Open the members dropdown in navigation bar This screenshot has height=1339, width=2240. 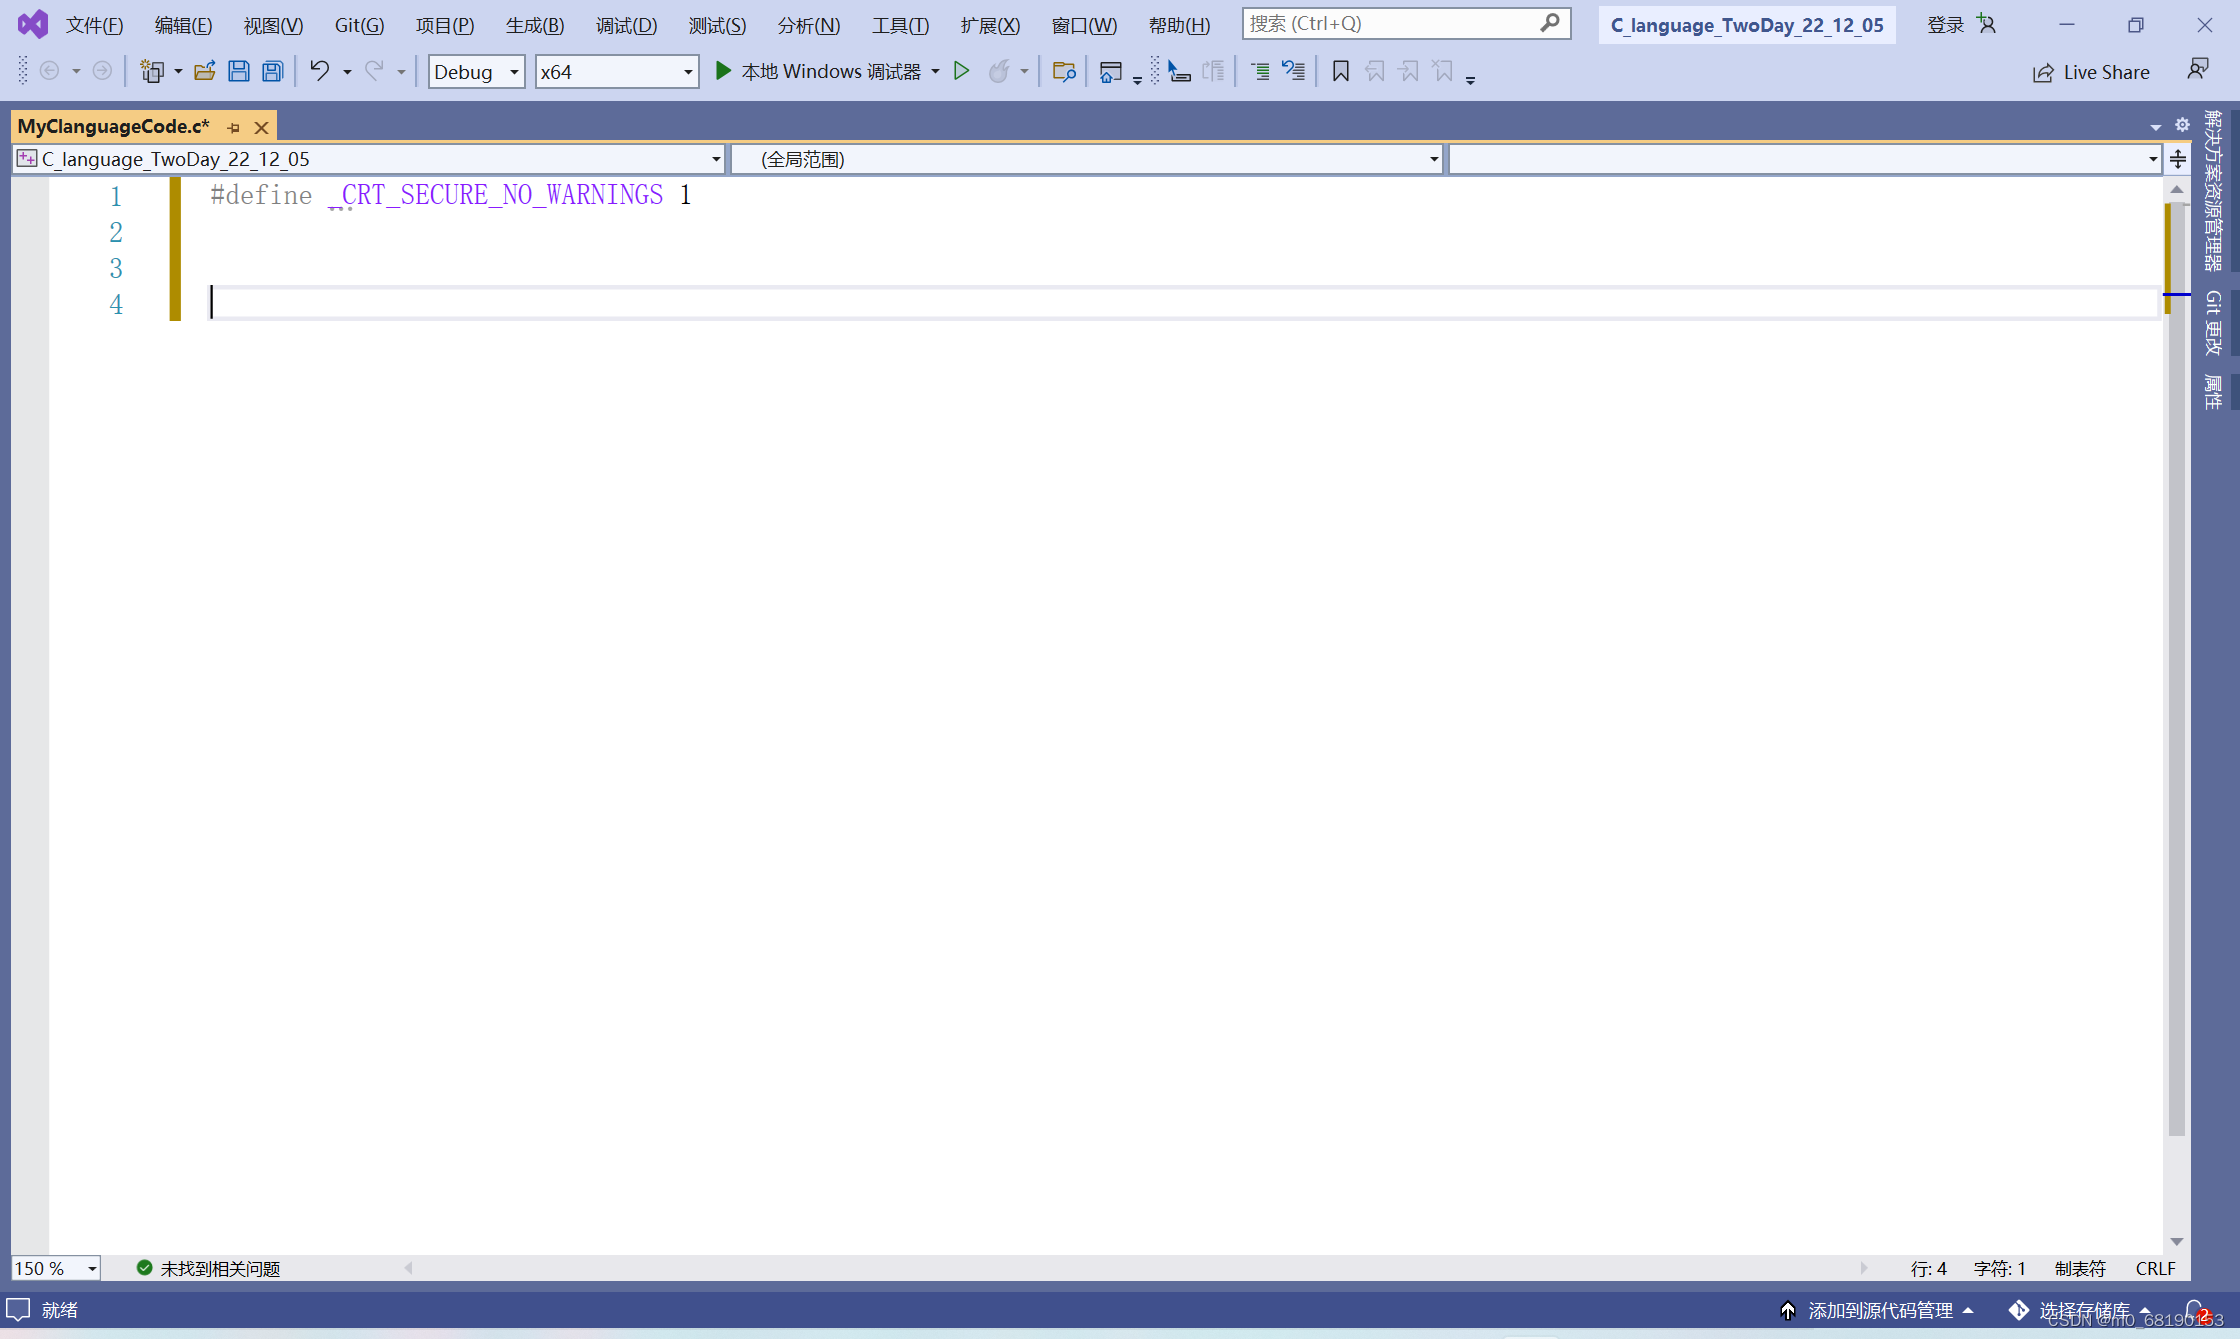pyautogui.click(x=1805, y=159)
